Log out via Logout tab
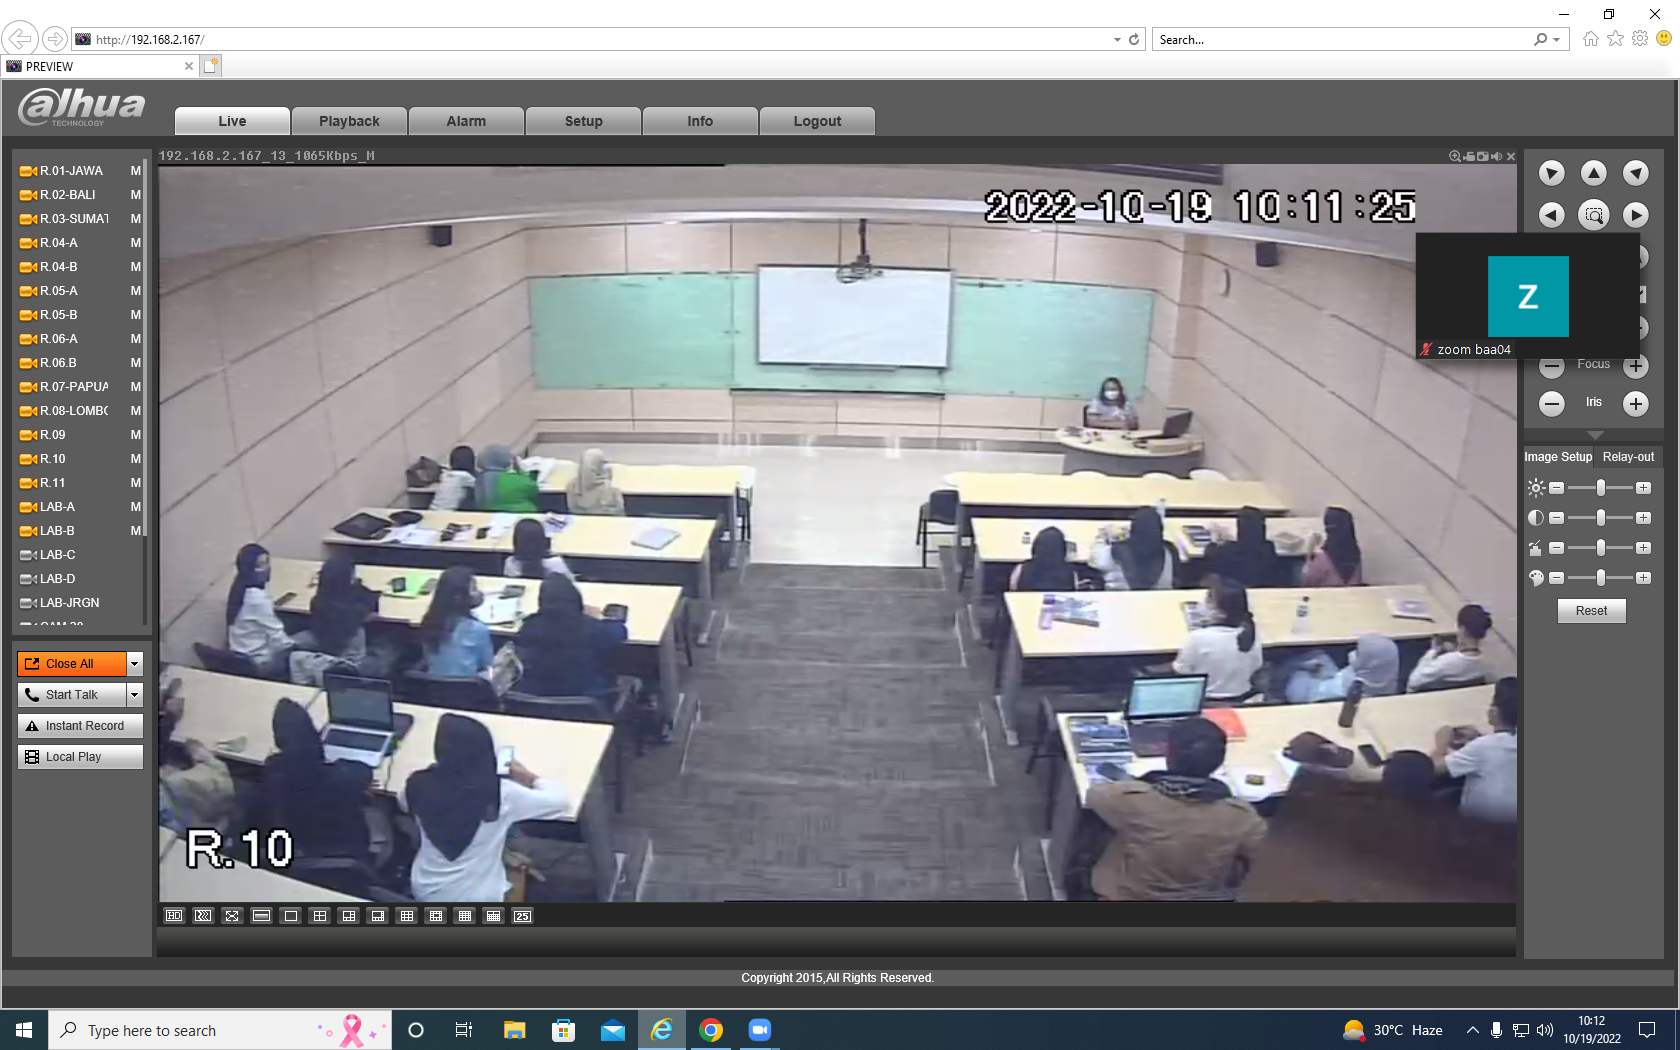The width and height of the screenshot is (1680, 1050). click(x=817, y=121)
